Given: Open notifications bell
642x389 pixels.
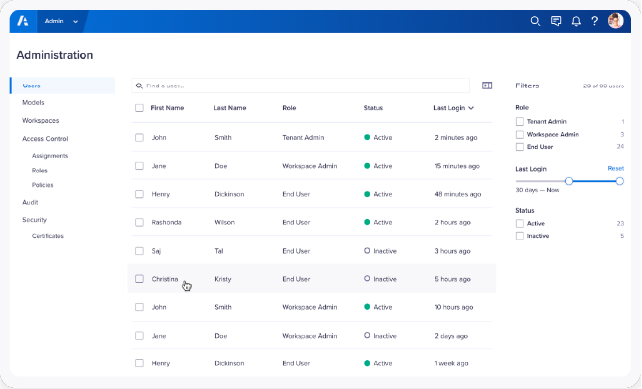Looking at the screenshot, I should [576, 21].
